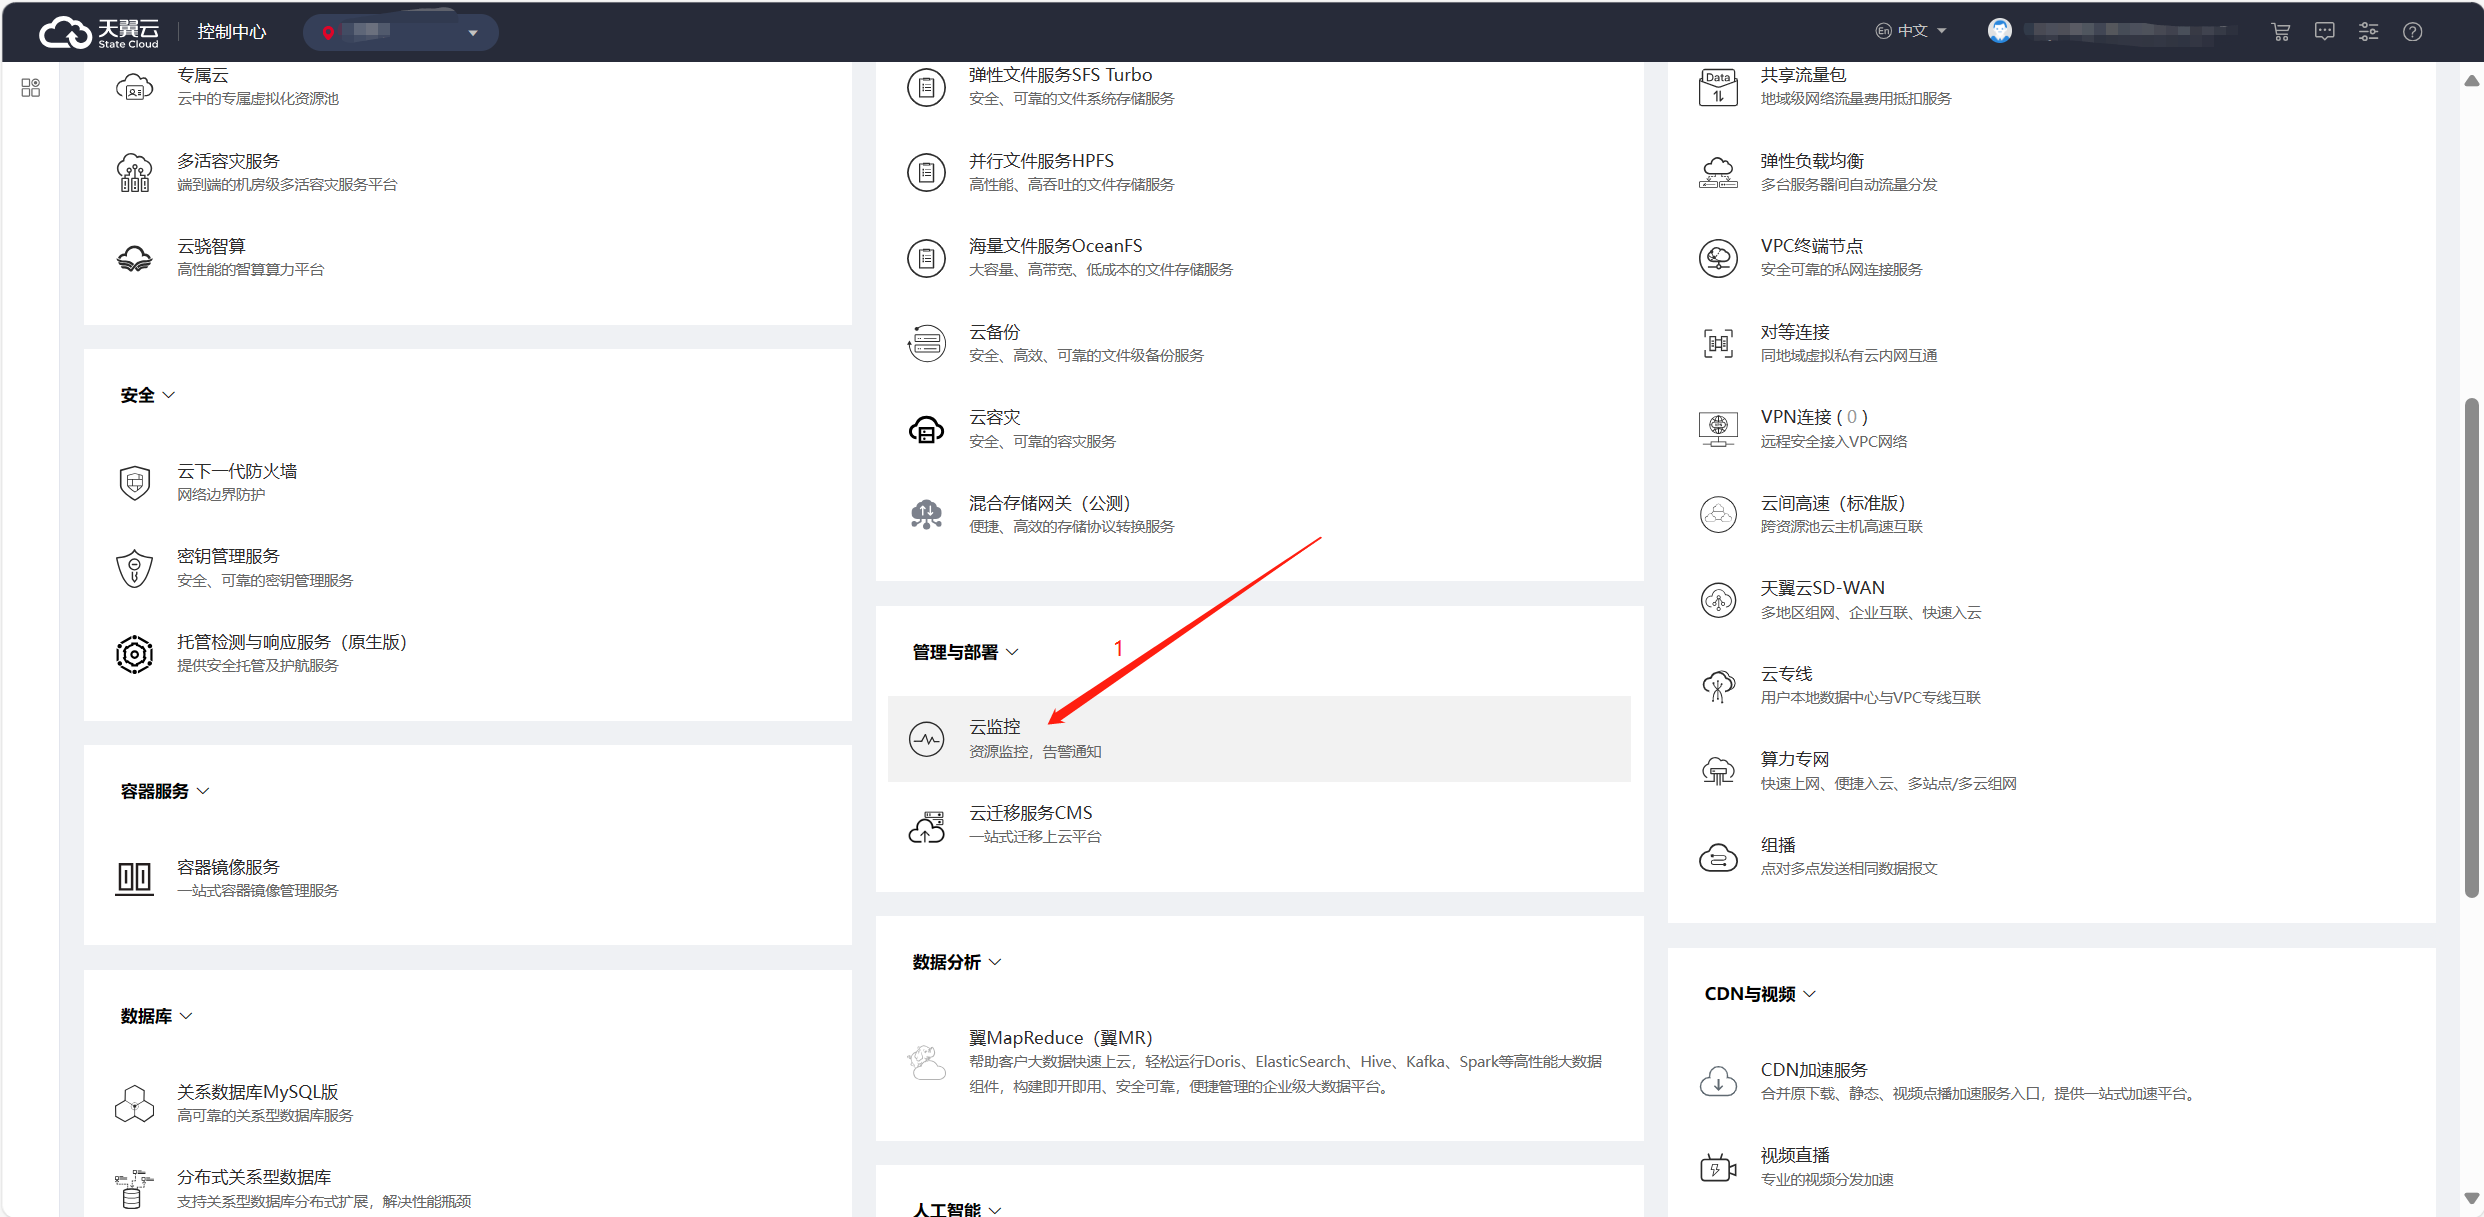Click the 视频直播 camera icon
The height and width of the screenshot is (1217, 2484).
click(1719, 1167)
